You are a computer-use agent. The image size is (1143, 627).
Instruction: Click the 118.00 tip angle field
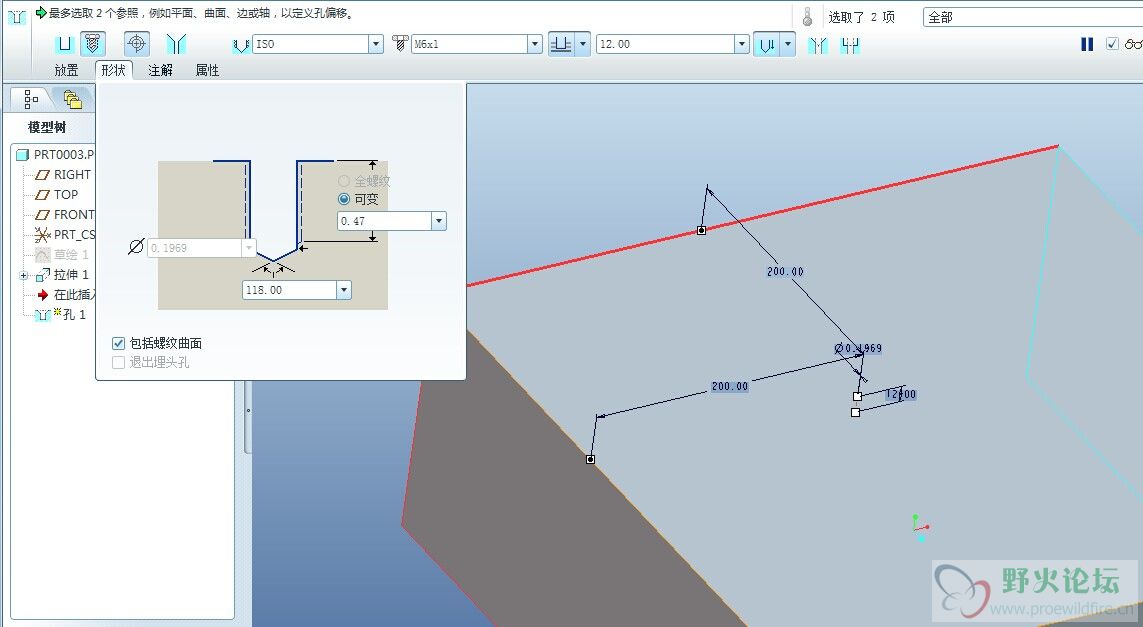pyautogui.click(x=290, y=290)
